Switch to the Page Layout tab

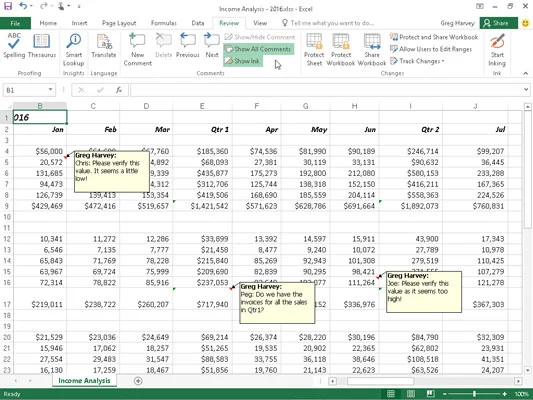point(119,23)
